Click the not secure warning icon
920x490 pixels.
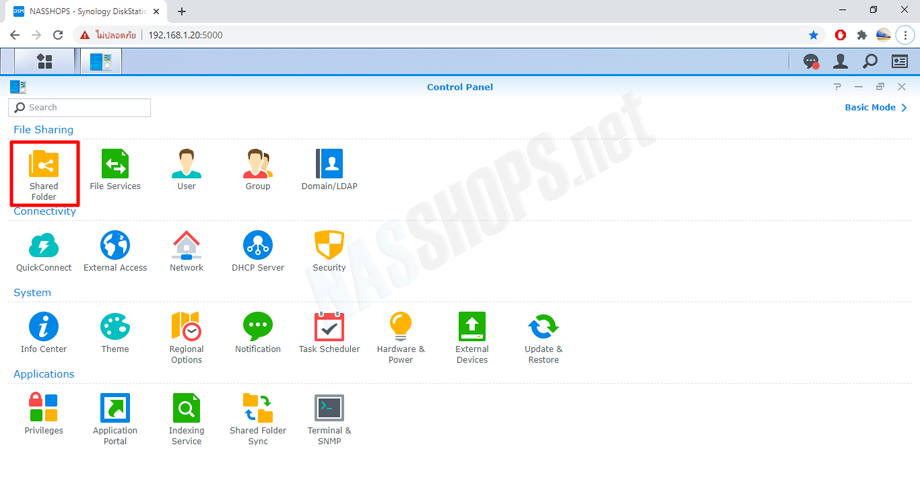pos(85,35)
